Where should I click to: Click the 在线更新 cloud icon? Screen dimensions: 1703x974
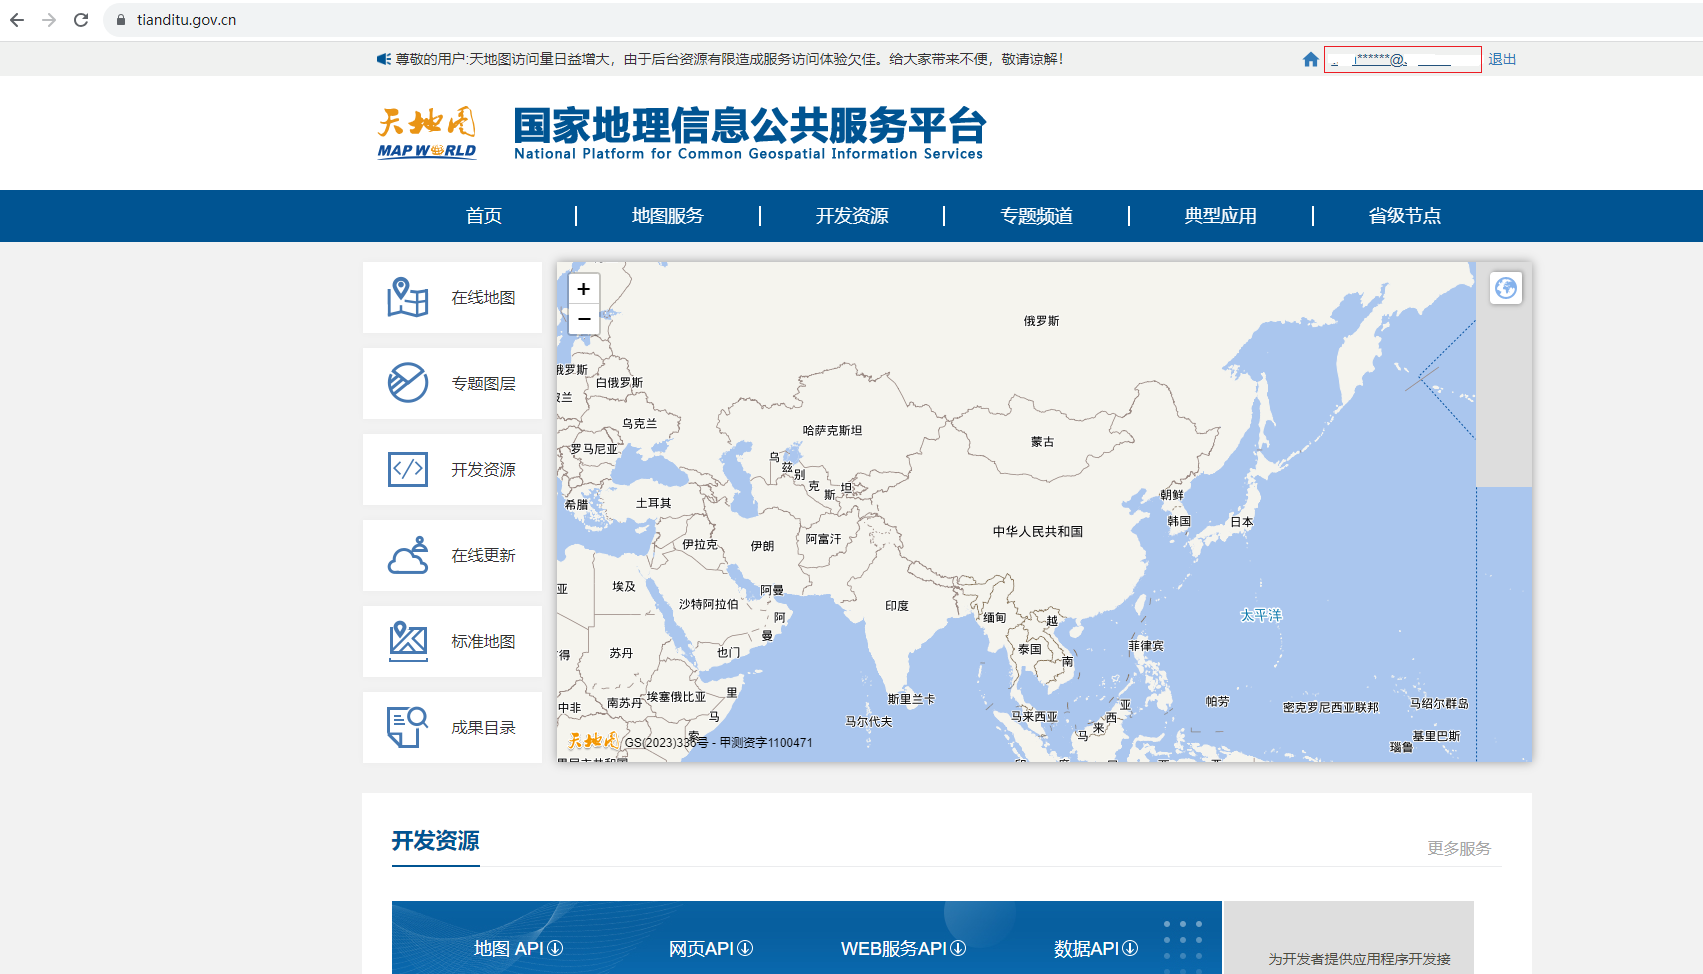coord(408,555)
